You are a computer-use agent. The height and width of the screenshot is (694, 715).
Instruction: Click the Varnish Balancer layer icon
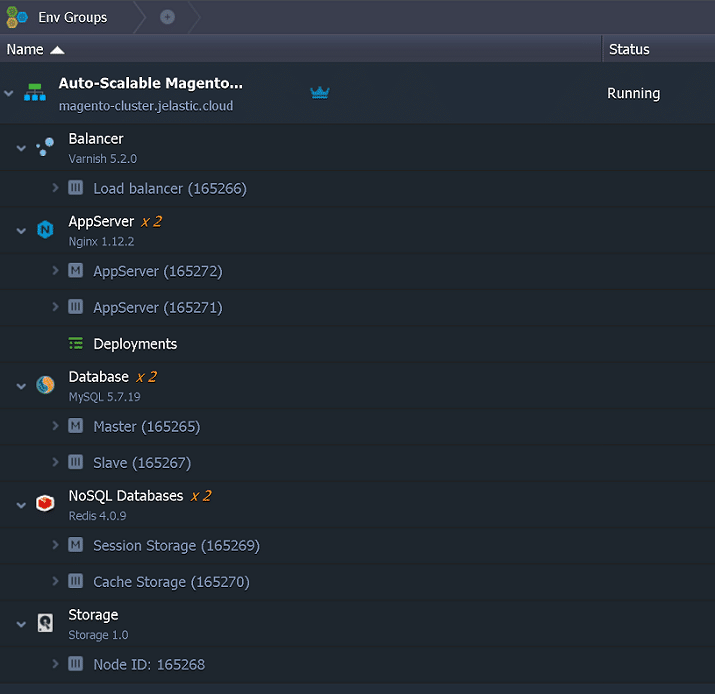click(44, 148)
